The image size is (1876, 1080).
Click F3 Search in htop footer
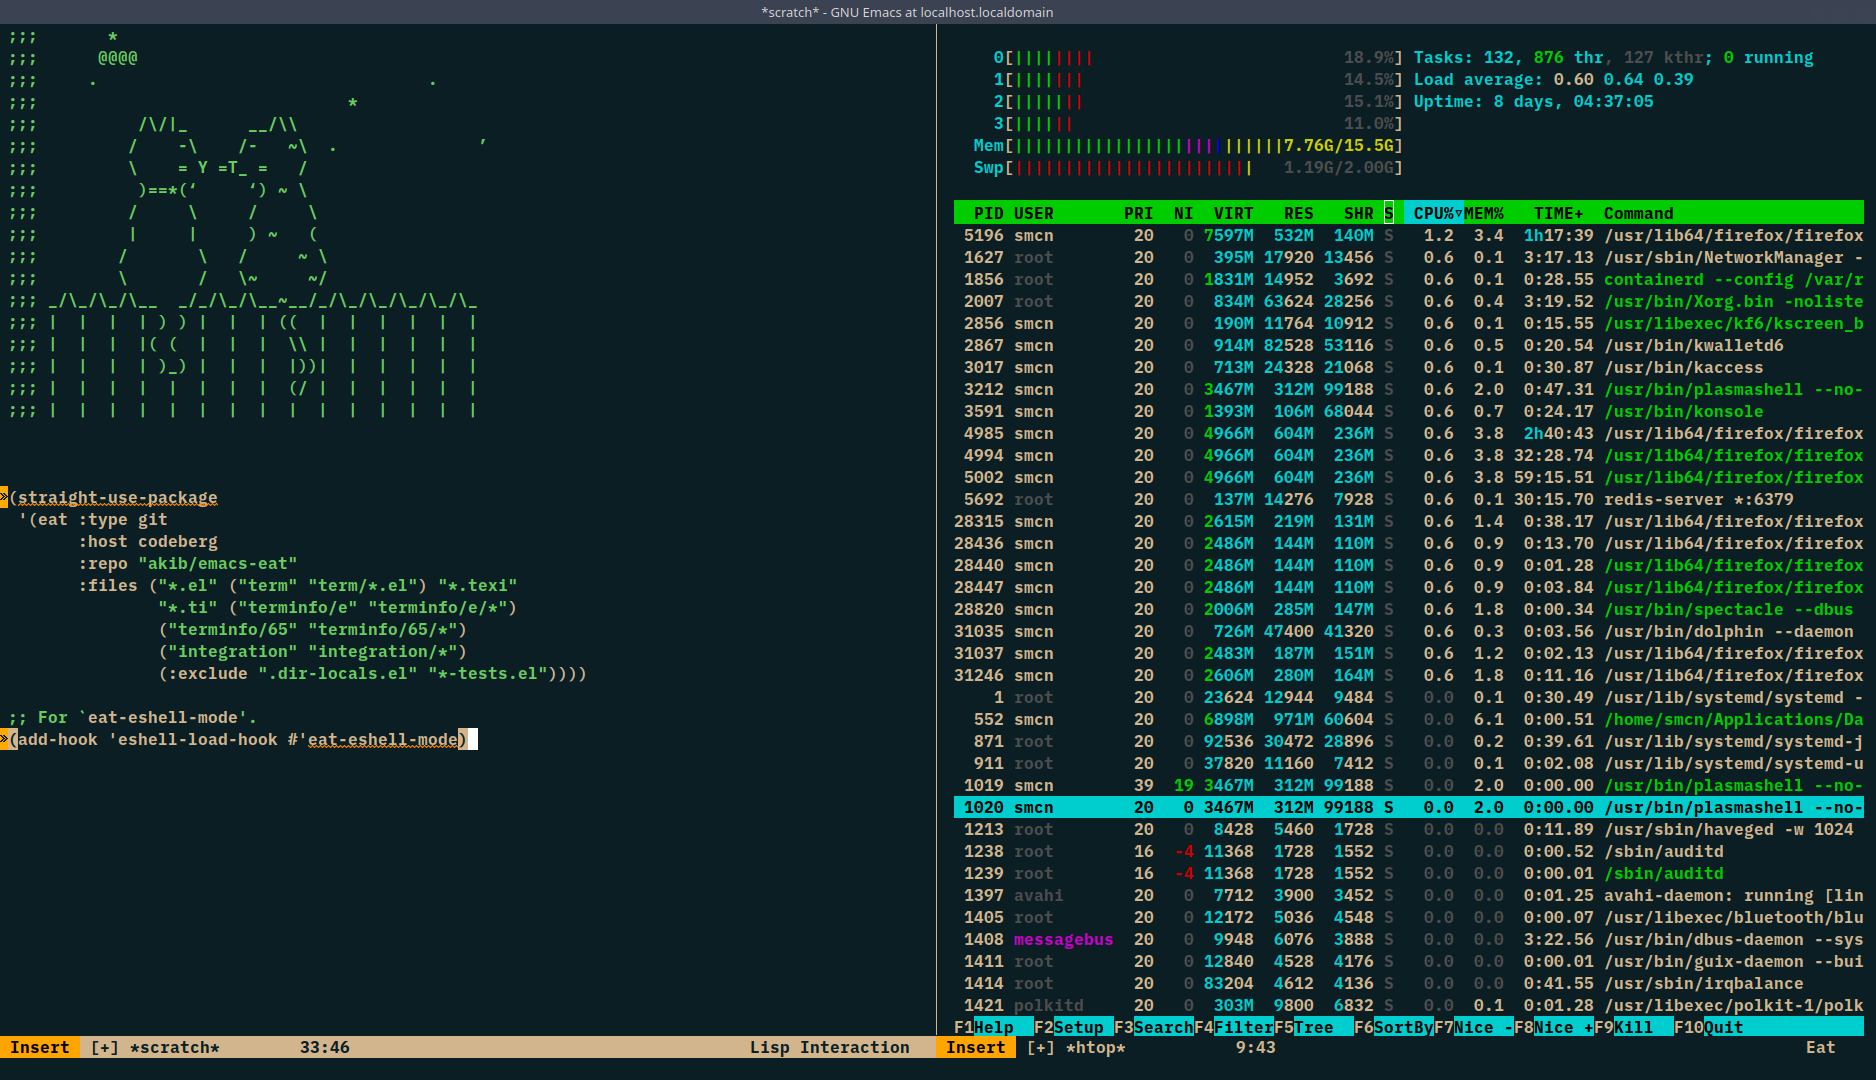[x=1153, y=1027]
